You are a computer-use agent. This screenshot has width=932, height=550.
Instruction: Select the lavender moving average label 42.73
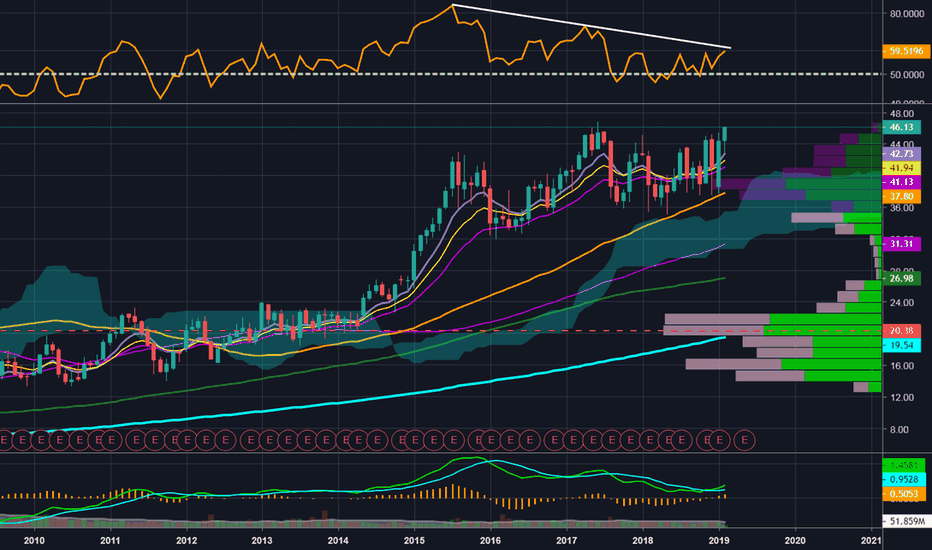coord(901,154)
